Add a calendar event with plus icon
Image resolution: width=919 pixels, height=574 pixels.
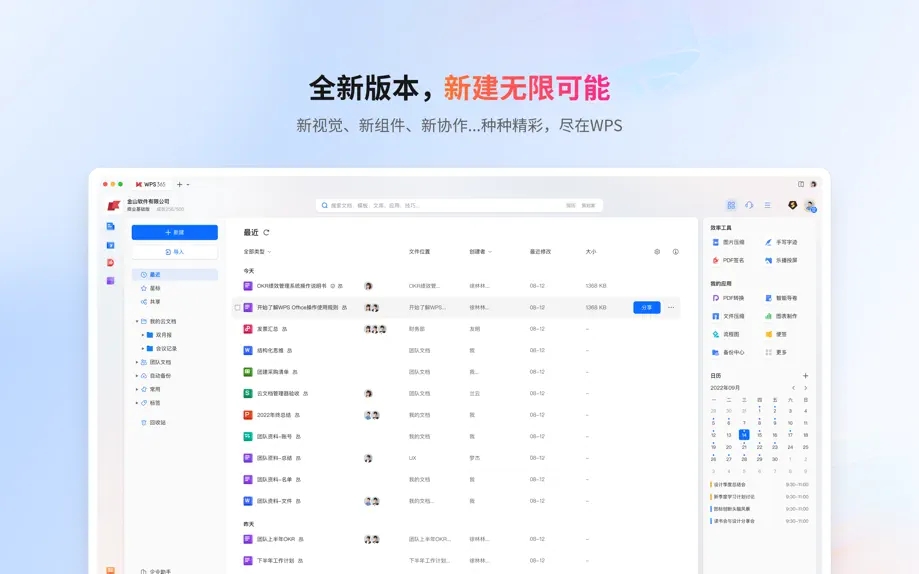tap(805, 376)
